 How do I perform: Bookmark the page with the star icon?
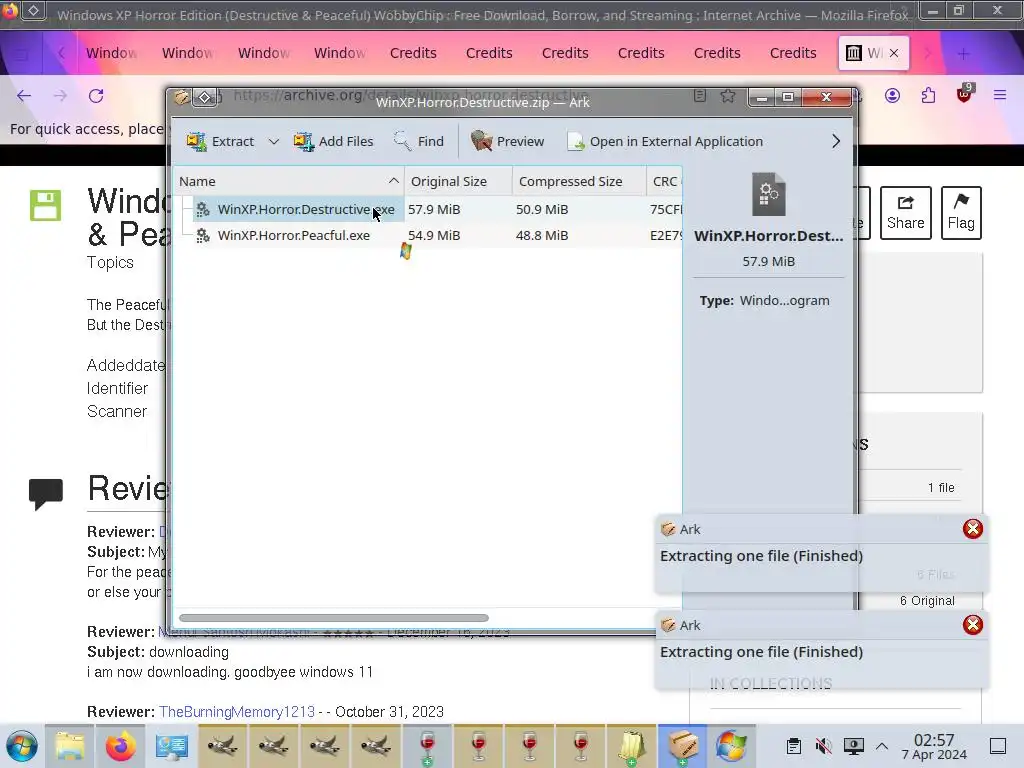(x=728, y=96)
